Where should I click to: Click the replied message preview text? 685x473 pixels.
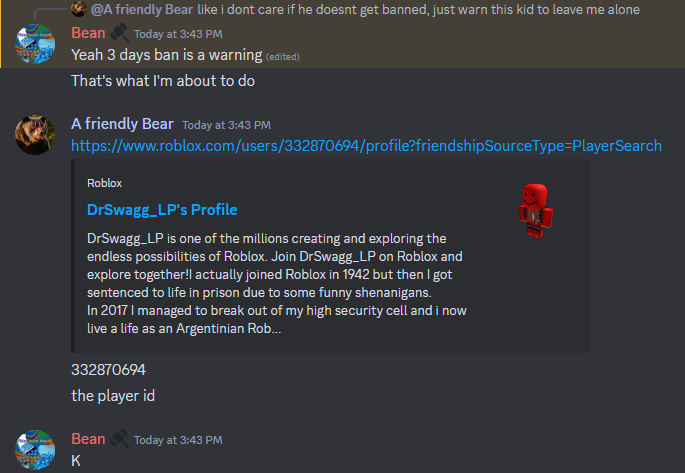point(418,9)
